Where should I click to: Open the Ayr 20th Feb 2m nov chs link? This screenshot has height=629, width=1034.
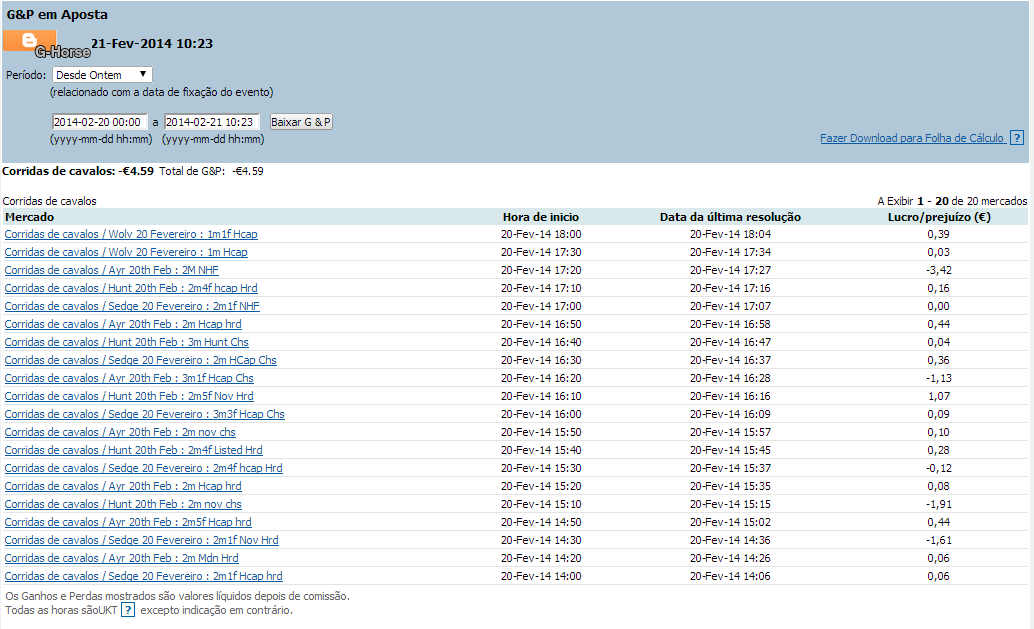click(120, 432)
